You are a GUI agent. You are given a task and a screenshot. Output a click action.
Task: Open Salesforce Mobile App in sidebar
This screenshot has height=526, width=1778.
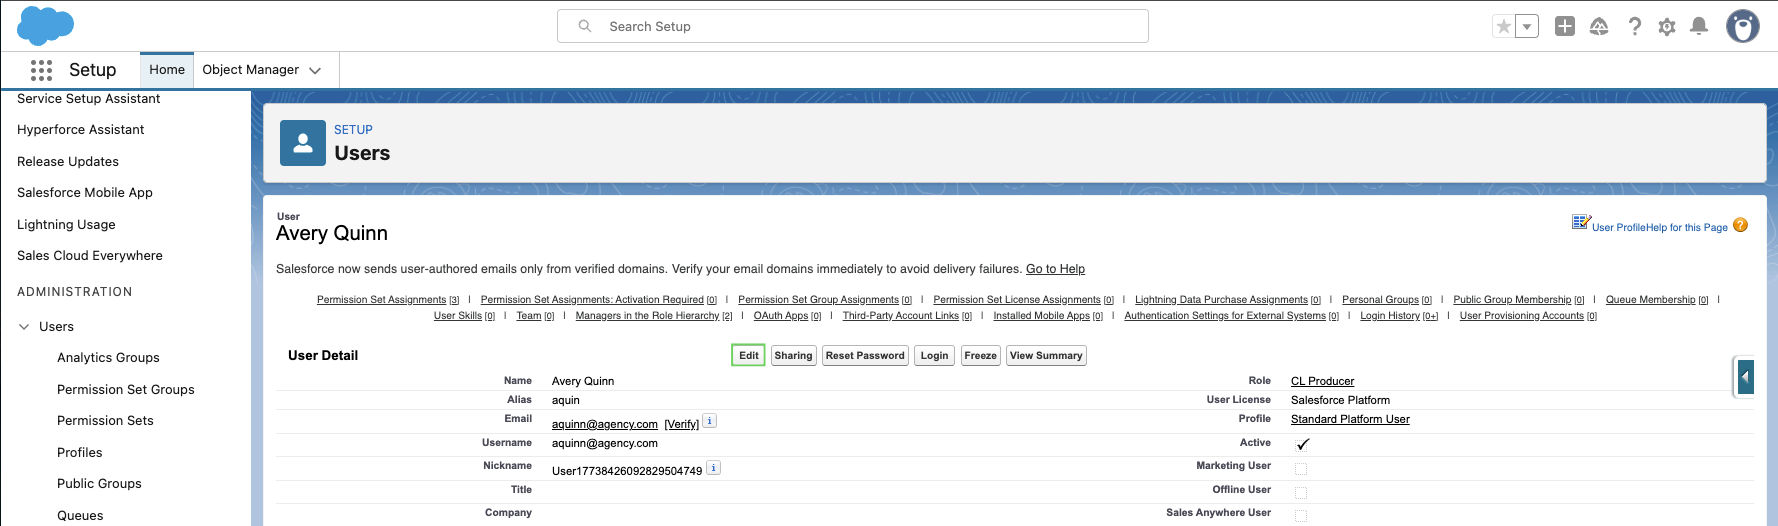pos(85,193)
